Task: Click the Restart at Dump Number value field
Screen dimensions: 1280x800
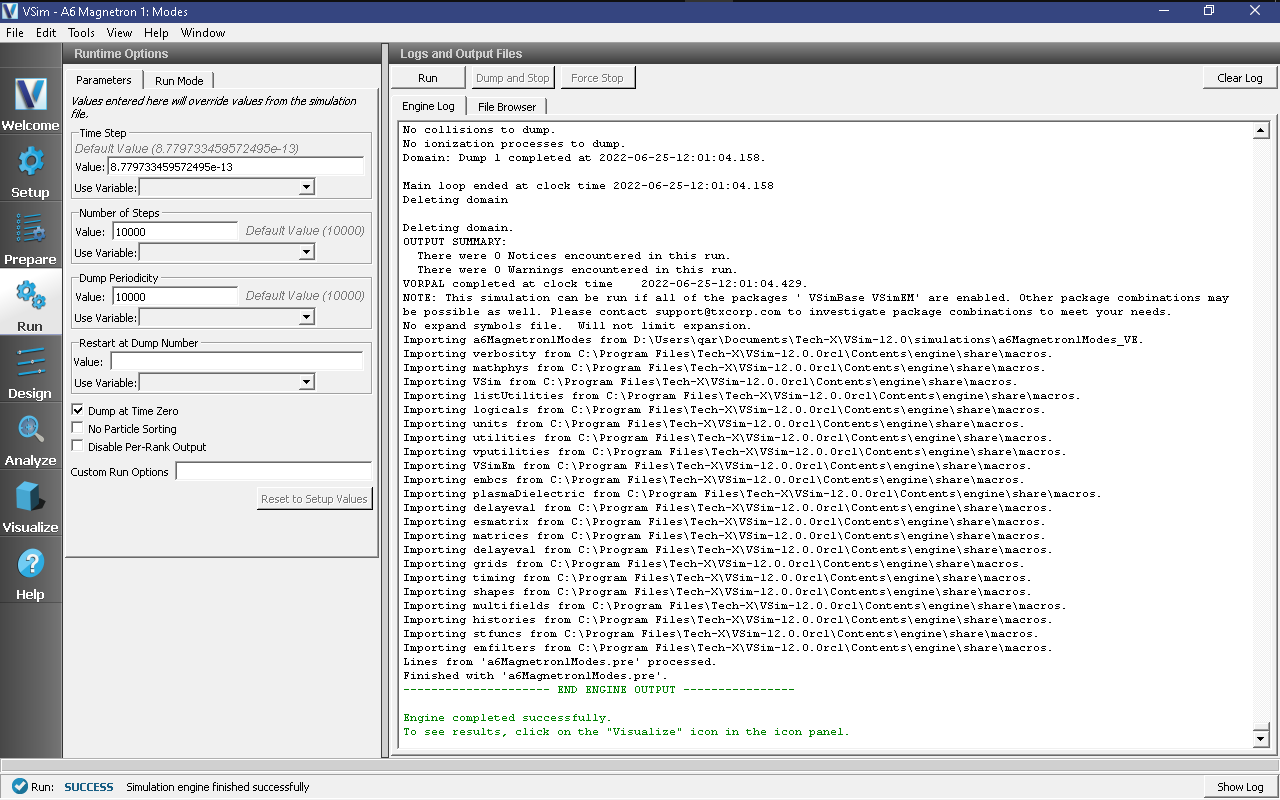Action: (x=236, y=362)
